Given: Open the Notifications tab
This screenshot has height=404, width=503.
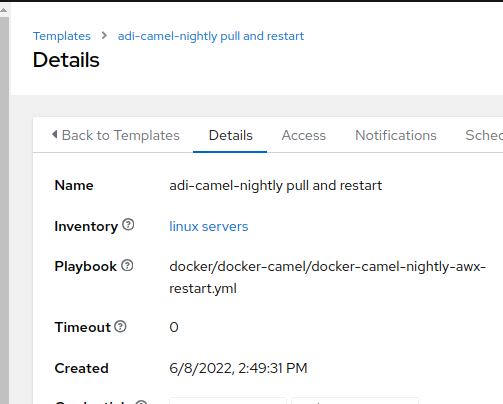Looking at the screenshot, I should pyautogui.click(x=396, y=135).
